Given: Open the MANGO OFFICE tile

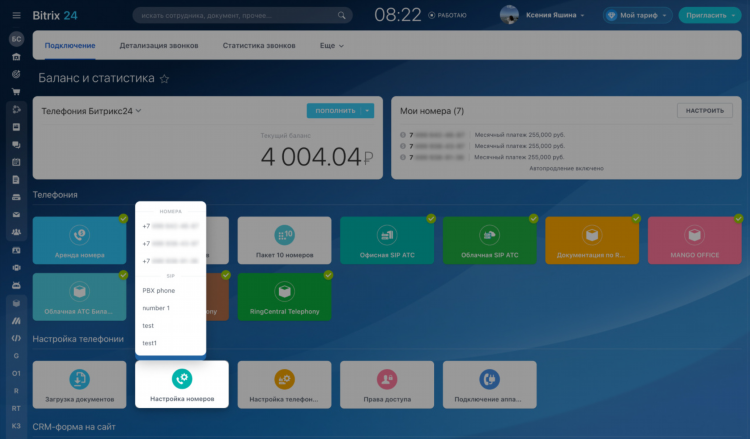Looking at the screenshot, I should click(x=695, y=240).
